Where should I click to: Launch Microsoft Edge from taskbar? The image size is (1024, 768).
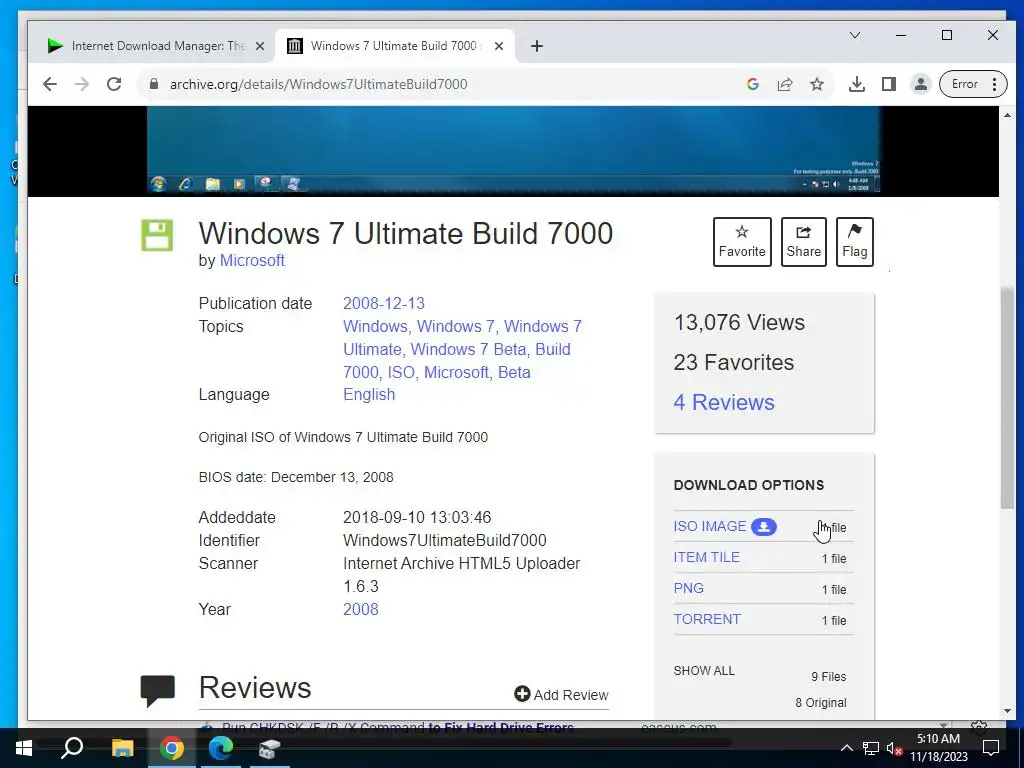point(221,748)
